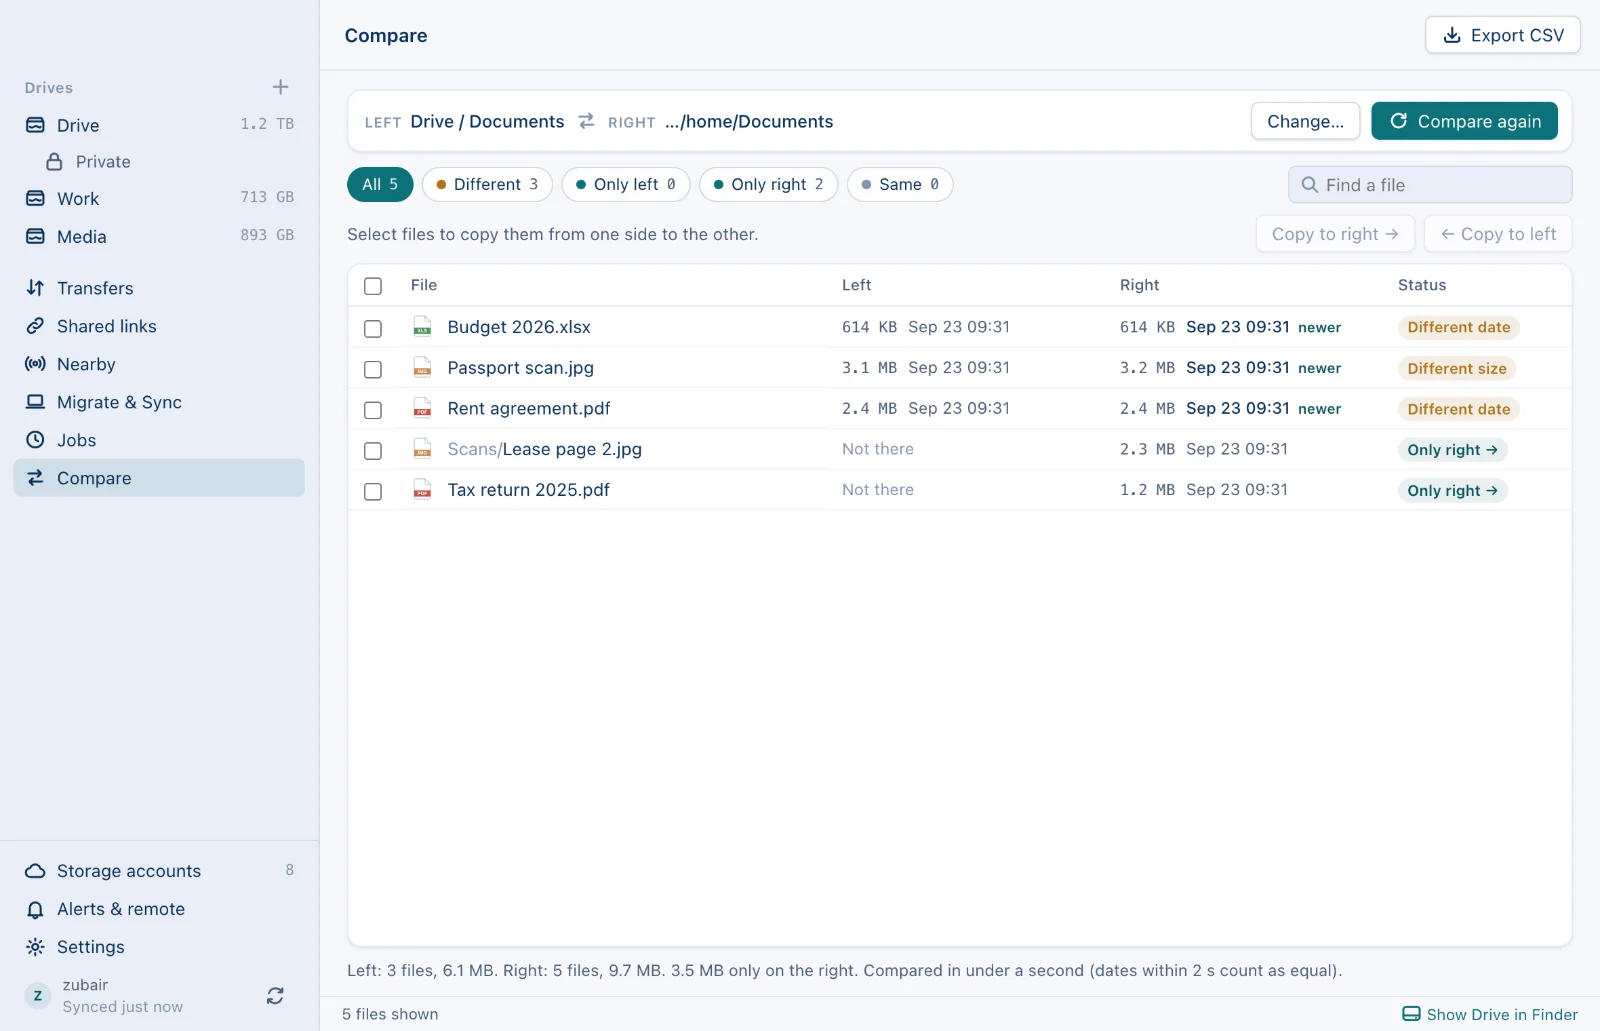Click the Budget 2026.xlsx spreadsheet file icon

tap(423, 327)
